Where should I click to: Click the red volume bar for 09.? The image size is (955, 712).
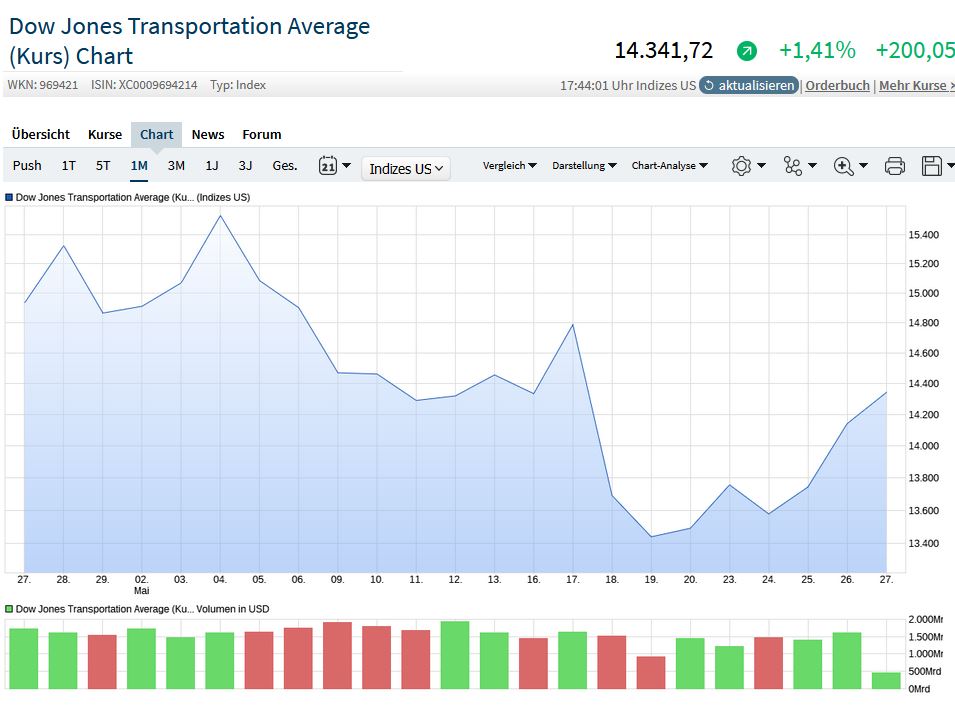tap(337, 655)
